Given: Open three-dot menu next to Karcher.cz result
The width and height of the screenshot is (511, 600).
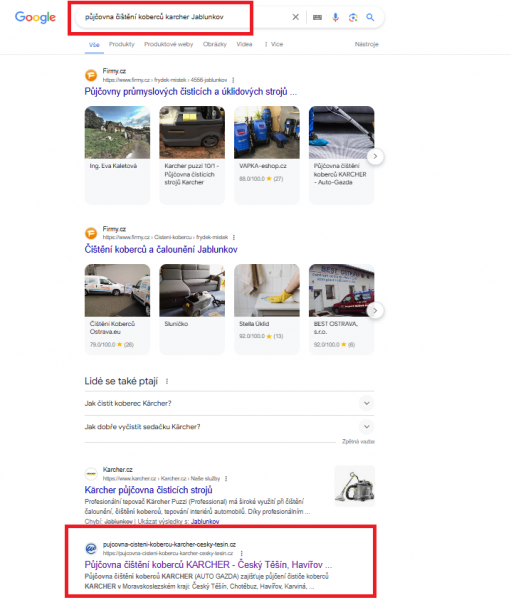Looking at the screenshot, I should point(226,479).
